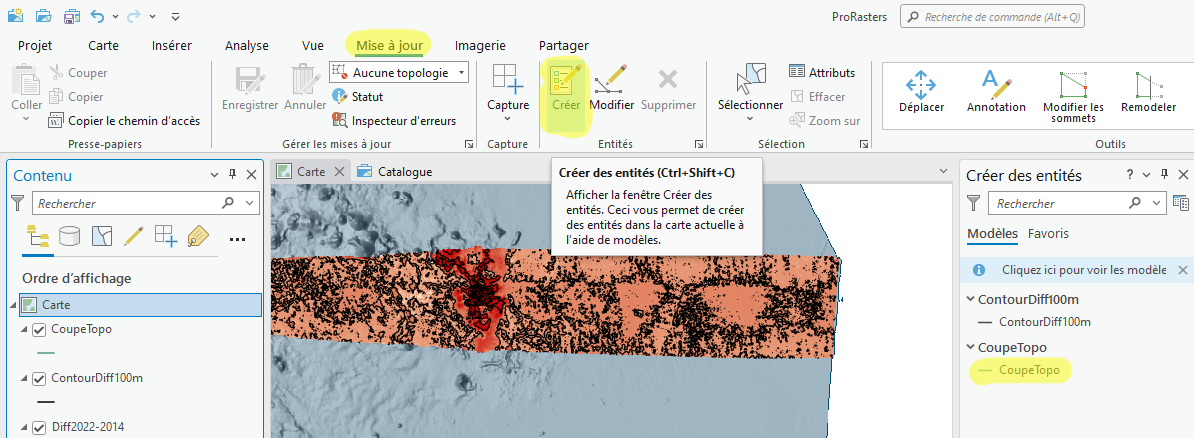Expand the Sélectionner dropdown arrow
This screenshot has height=438, width=1194.
[749, 120]
